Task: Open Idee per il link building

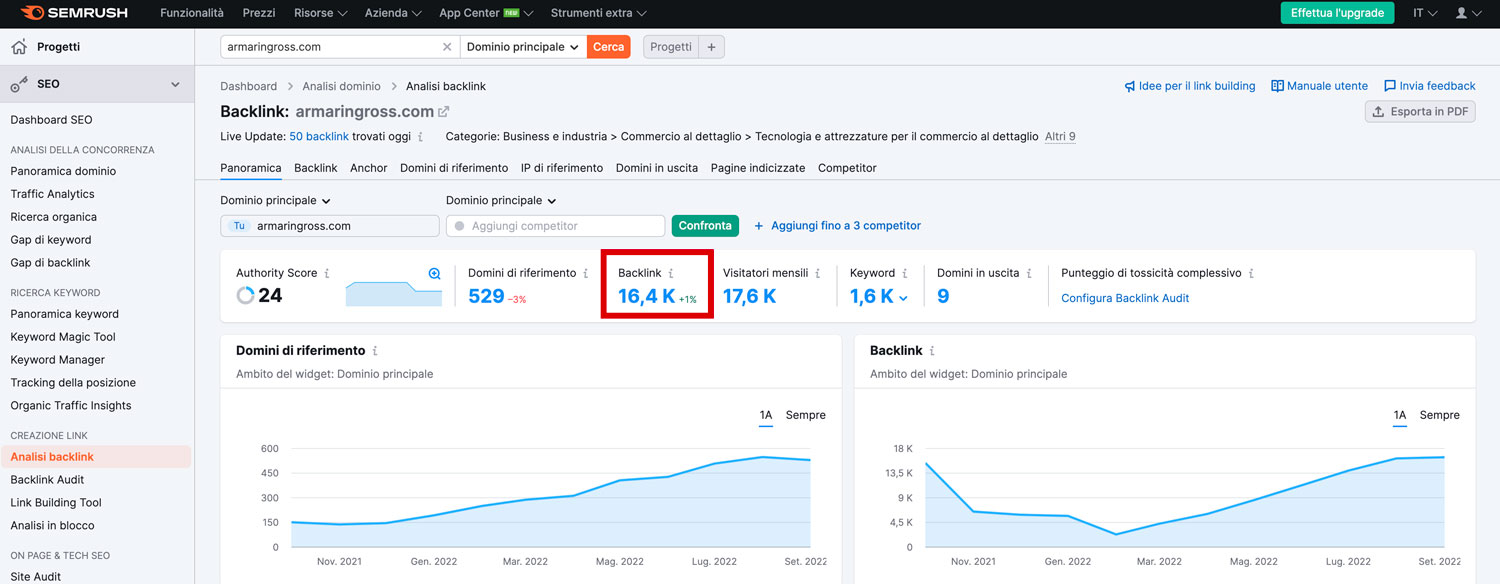Action: point(1190,86)
